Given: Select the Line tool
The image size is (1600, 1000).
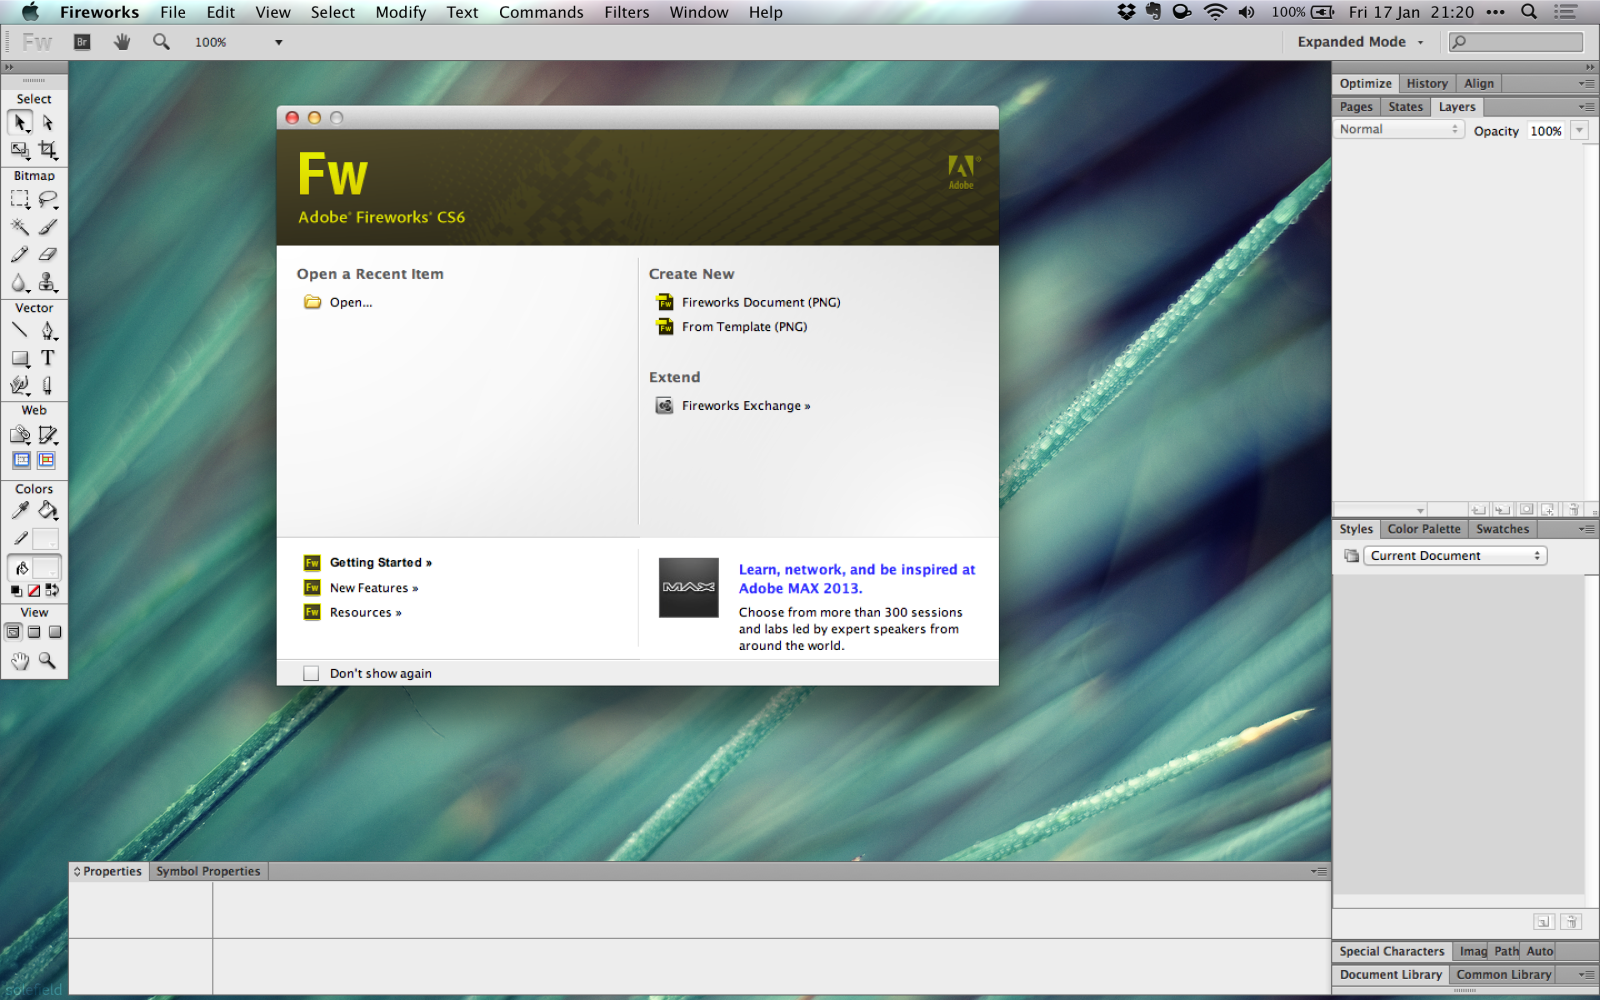Looking at the screenshot, I should [20, 330].
